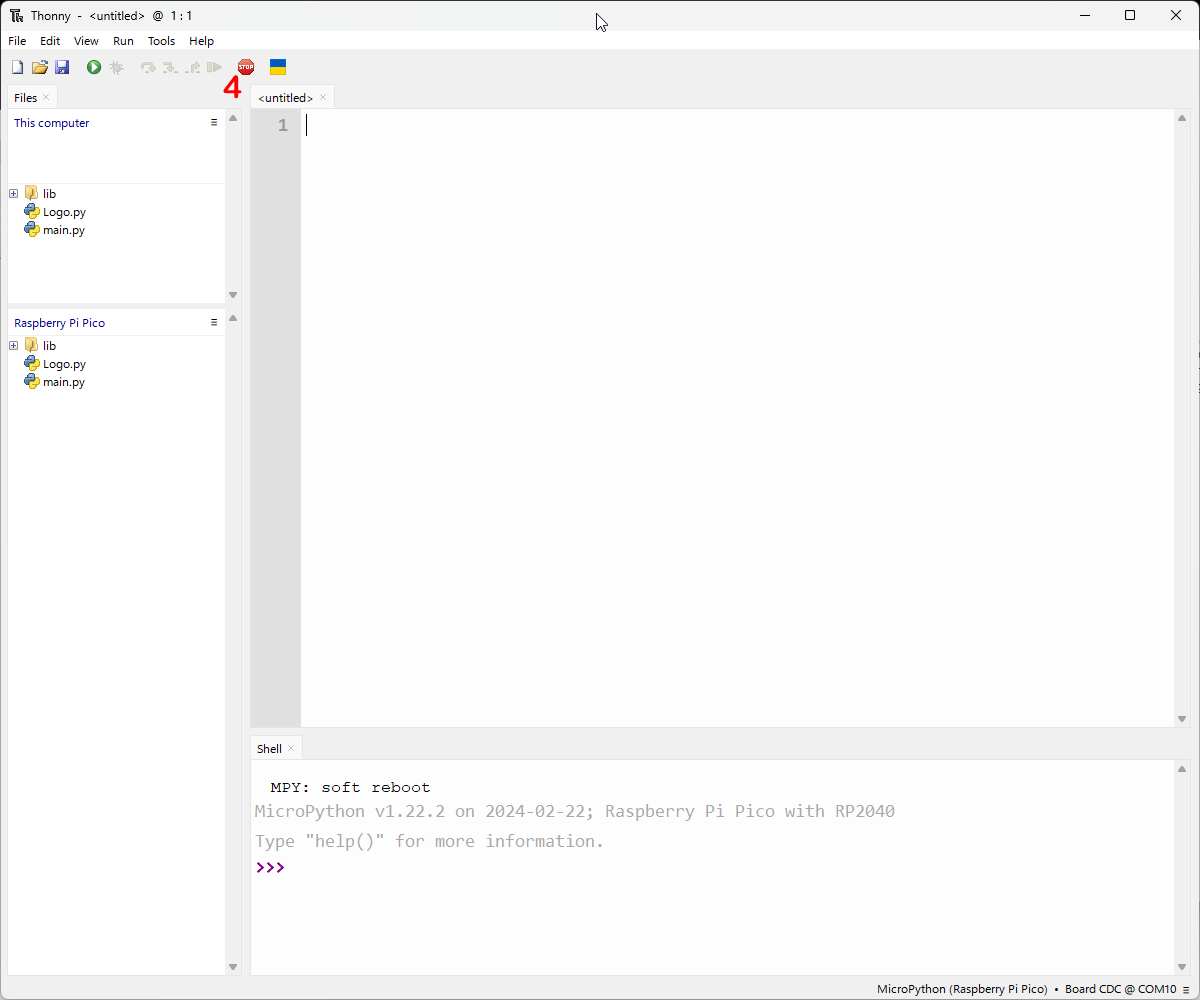Open a file with the folder toolbar icon
Viewport: 1200px width, 1000px height.
[39, 66]
